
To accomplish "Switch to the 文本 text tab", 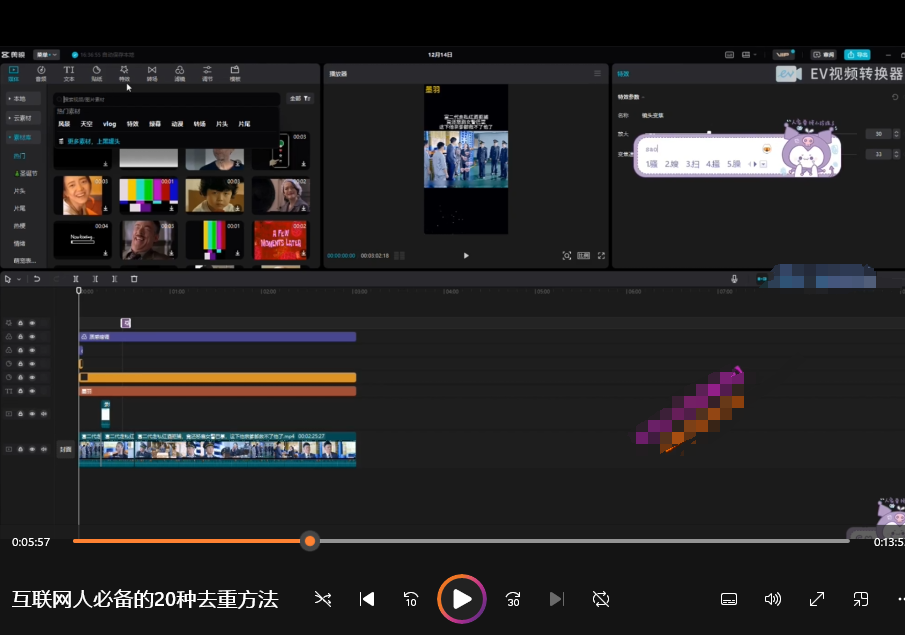I will [x=69, y=73].
